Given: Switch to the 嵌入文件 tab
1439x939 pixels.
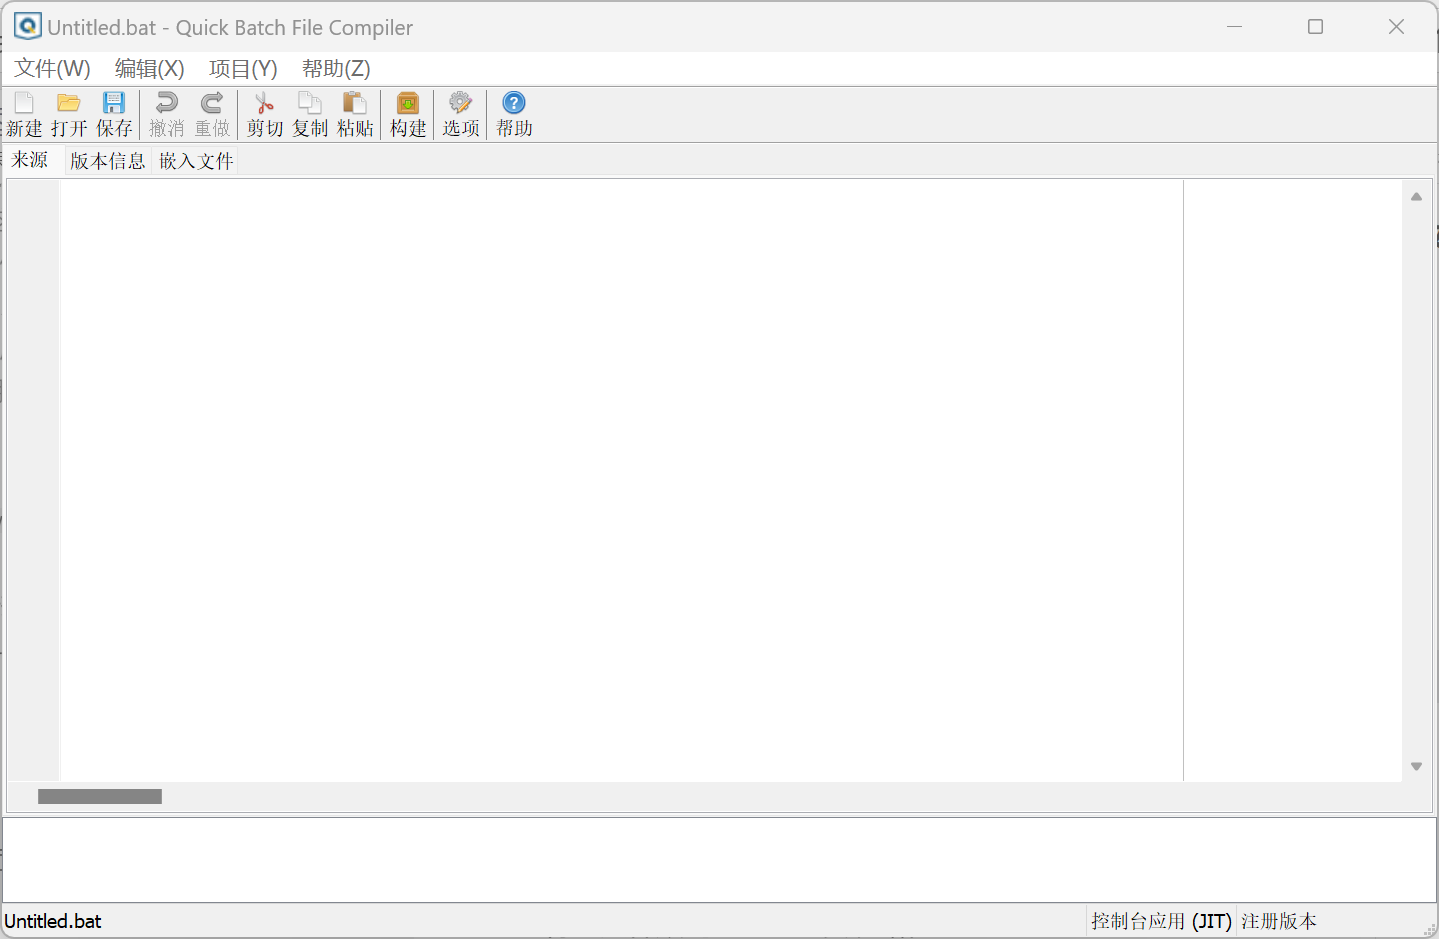Looking at the screenshot, I should pos(196,161).
